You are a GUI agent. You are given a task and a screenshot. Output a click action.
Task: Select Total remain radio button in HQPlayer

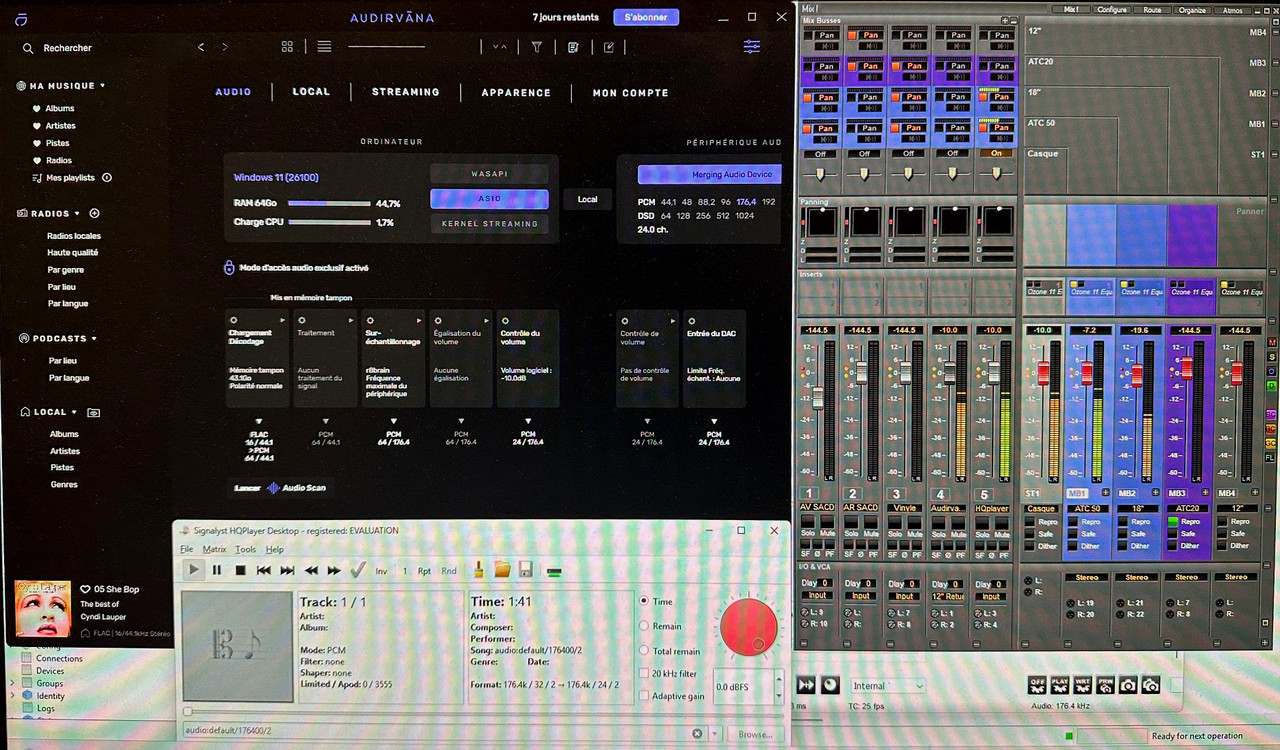(644, 651)
